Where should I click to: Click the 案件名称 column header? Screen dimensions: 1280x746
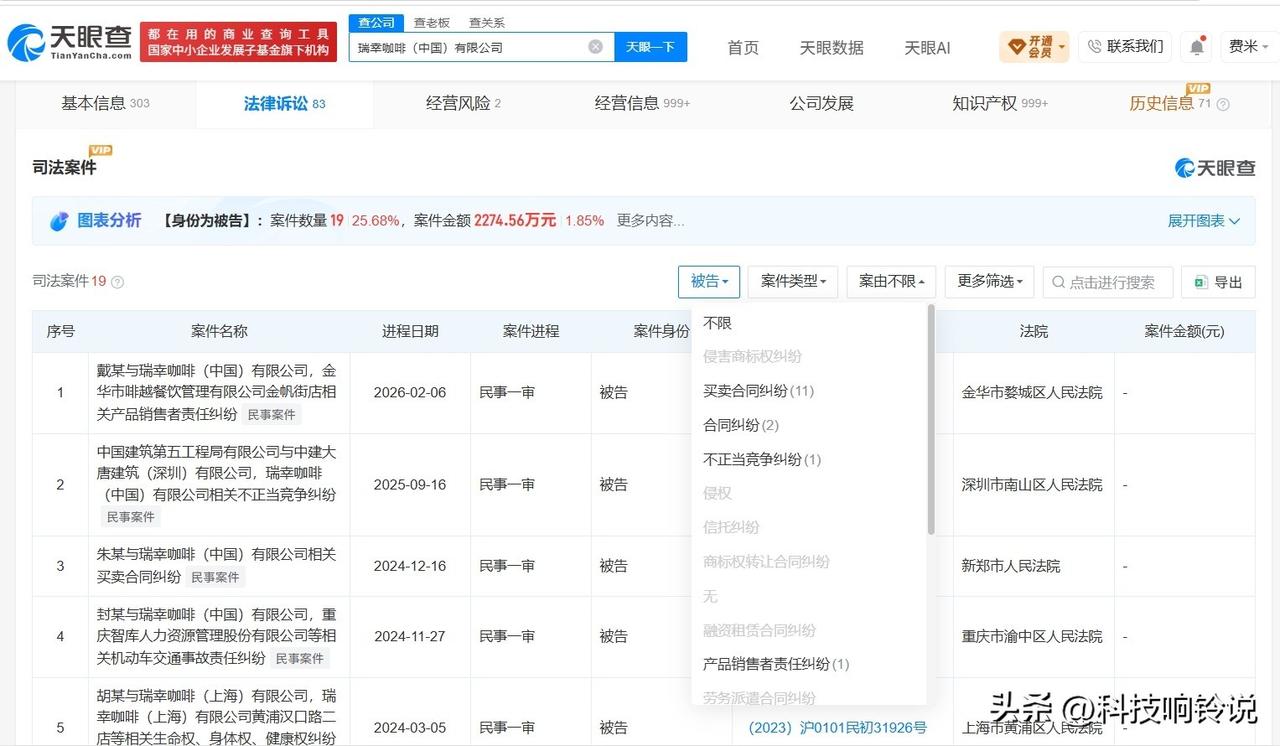point(219,331)
